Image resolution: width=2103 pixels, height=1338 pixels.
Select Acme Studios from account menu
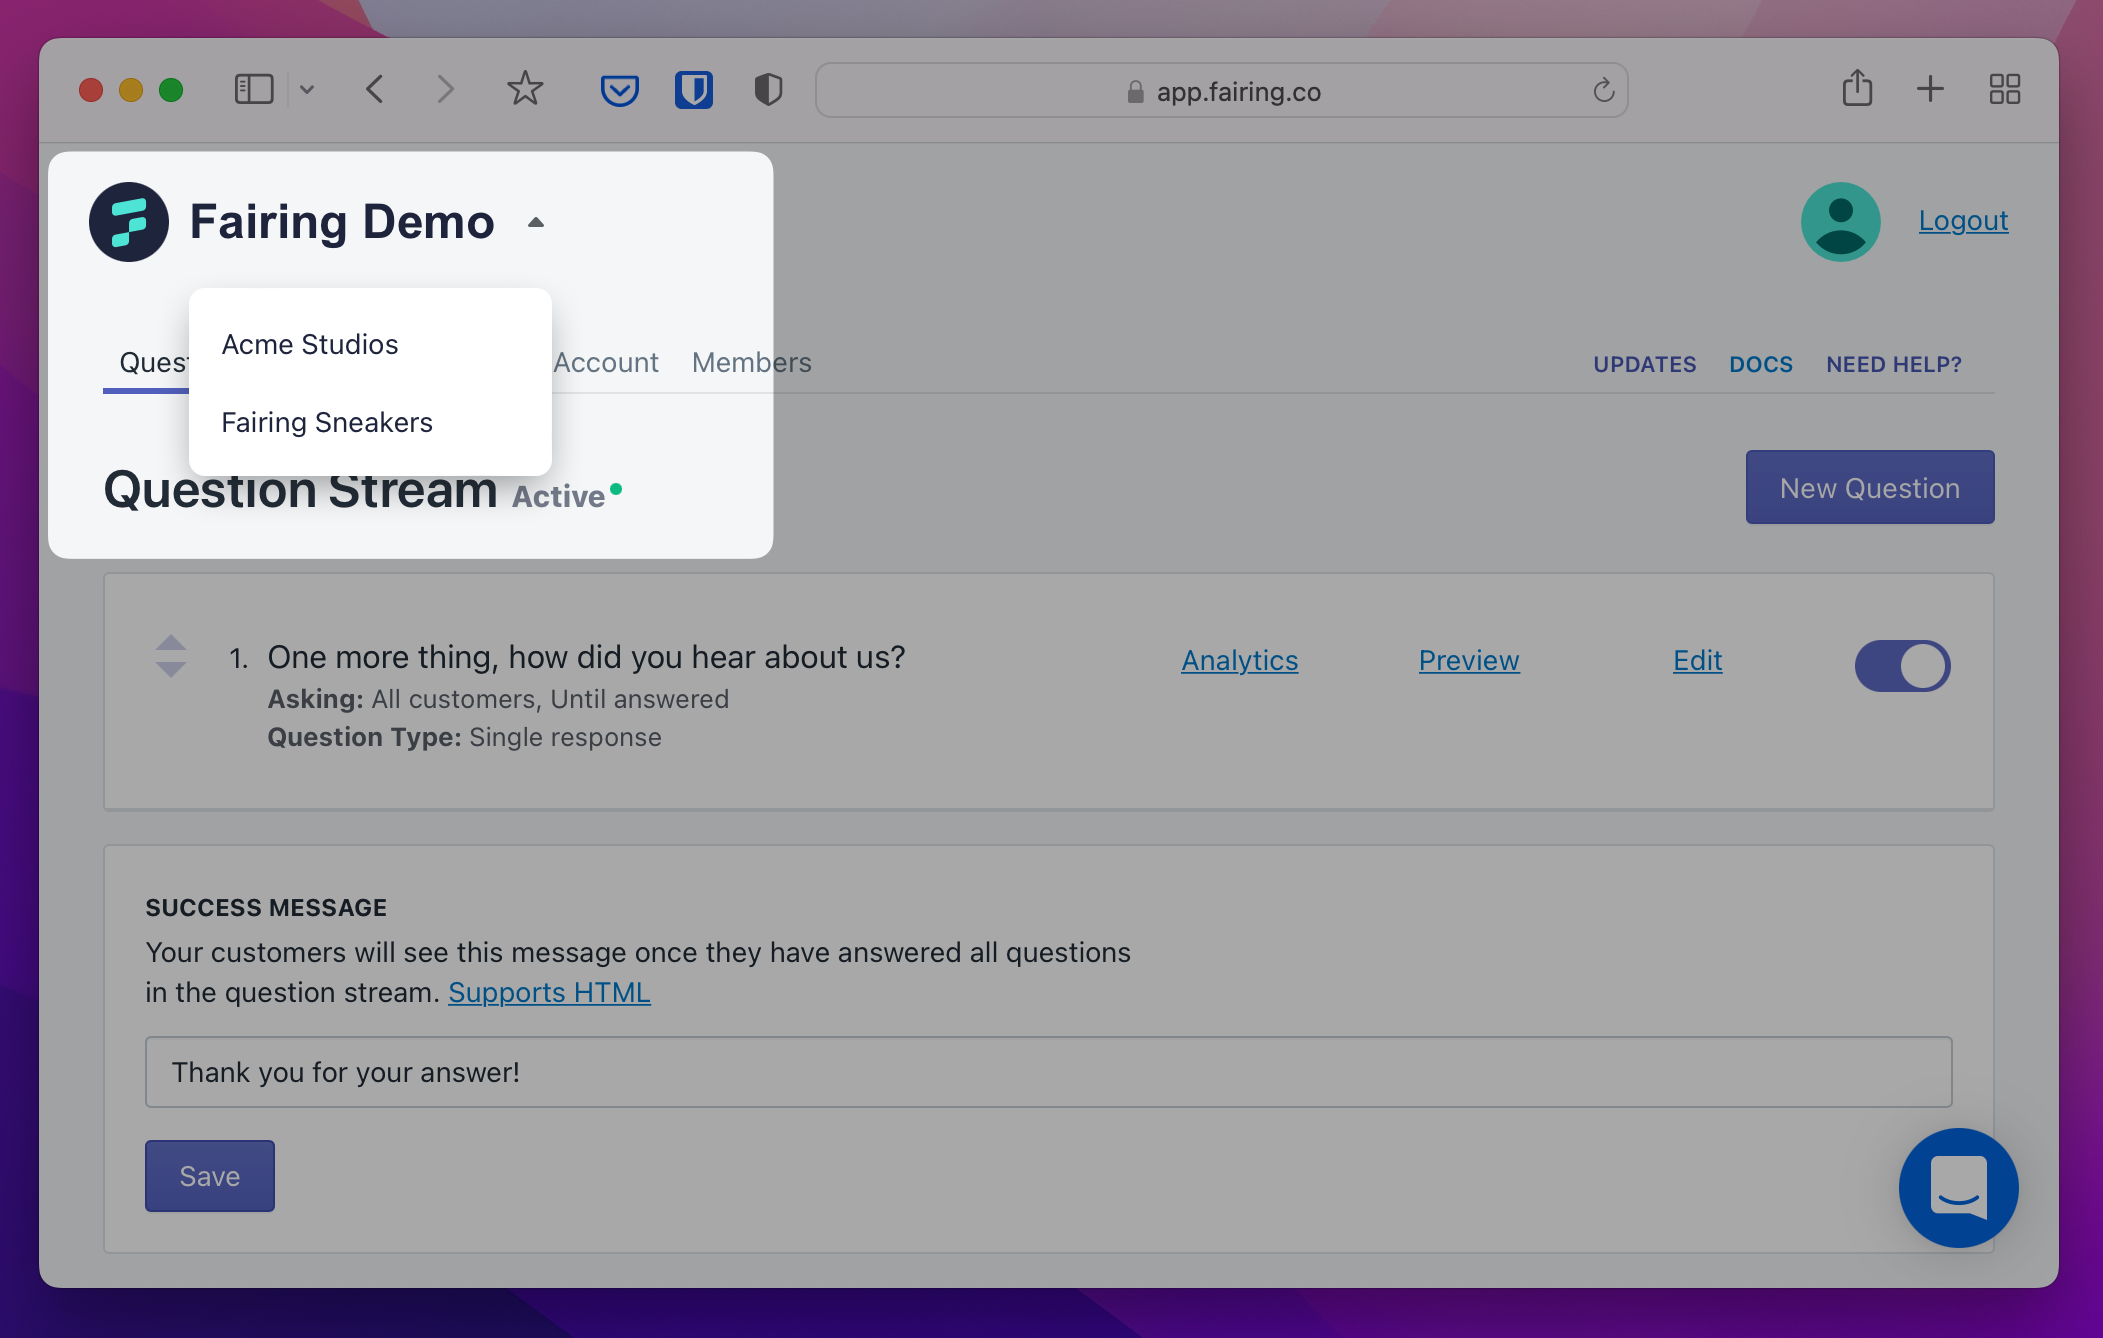click(x=310, y=344)
